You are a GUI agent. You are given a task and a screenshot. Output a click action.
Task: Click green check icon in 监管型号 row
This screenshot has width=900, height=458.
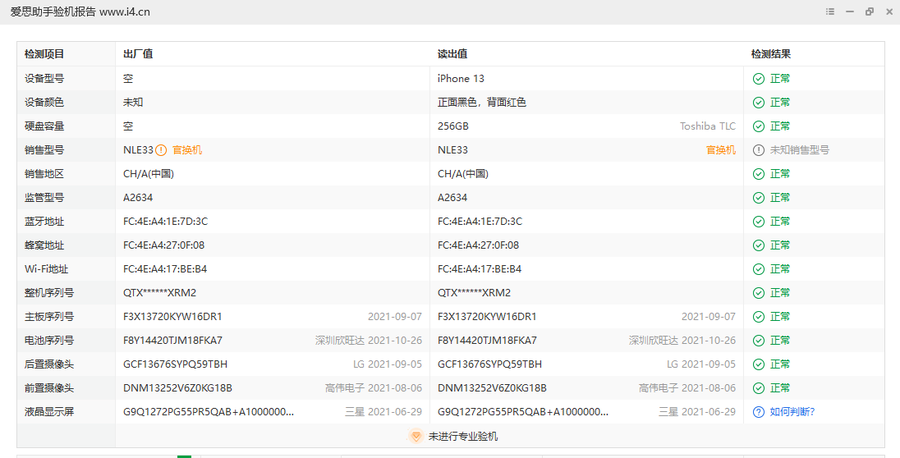click(758, 198)
